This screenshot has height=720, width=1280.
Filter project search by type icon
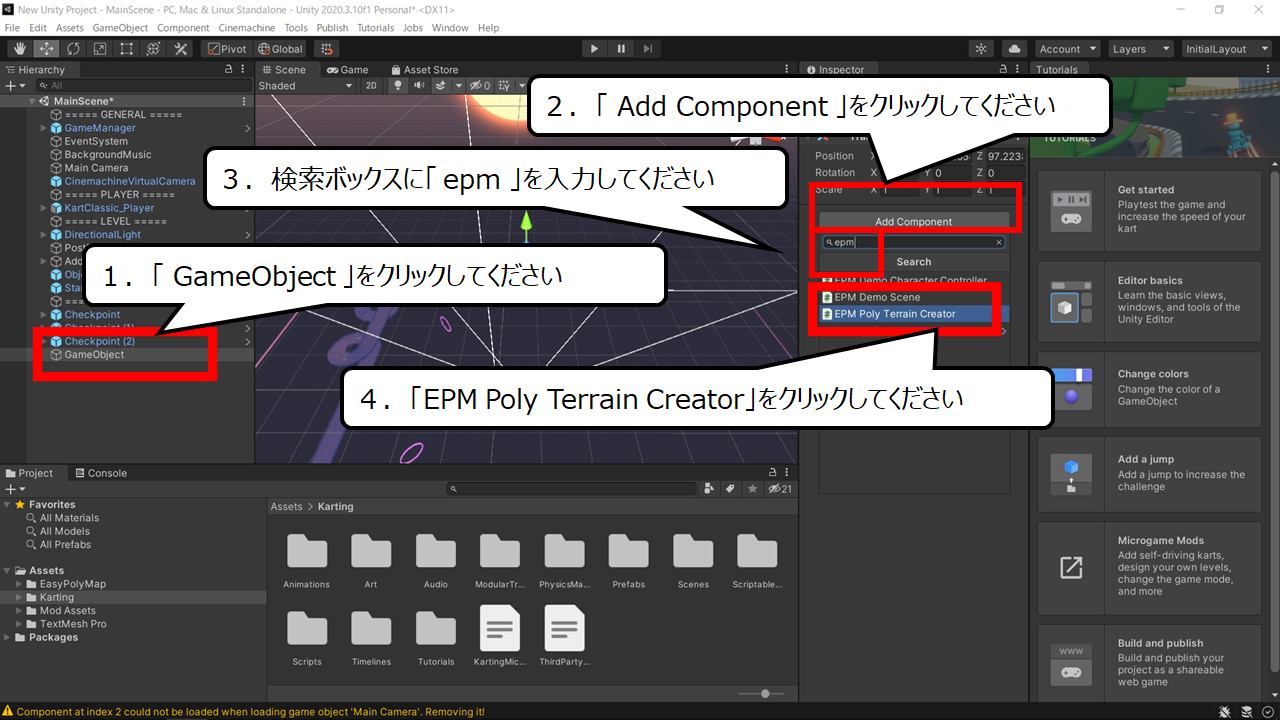[710, 489]
